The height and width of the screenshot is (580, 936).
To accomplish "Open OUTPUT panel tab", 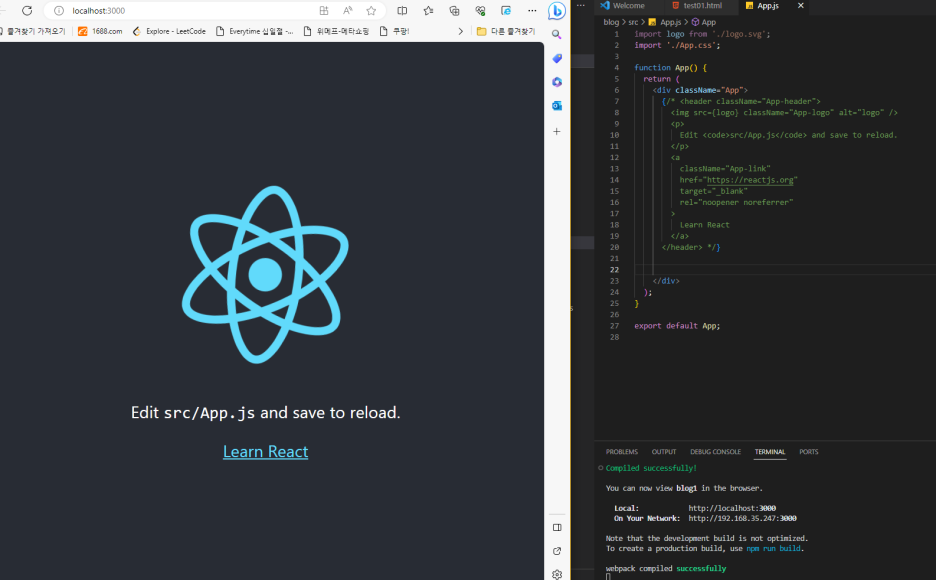I will (664, 452).
